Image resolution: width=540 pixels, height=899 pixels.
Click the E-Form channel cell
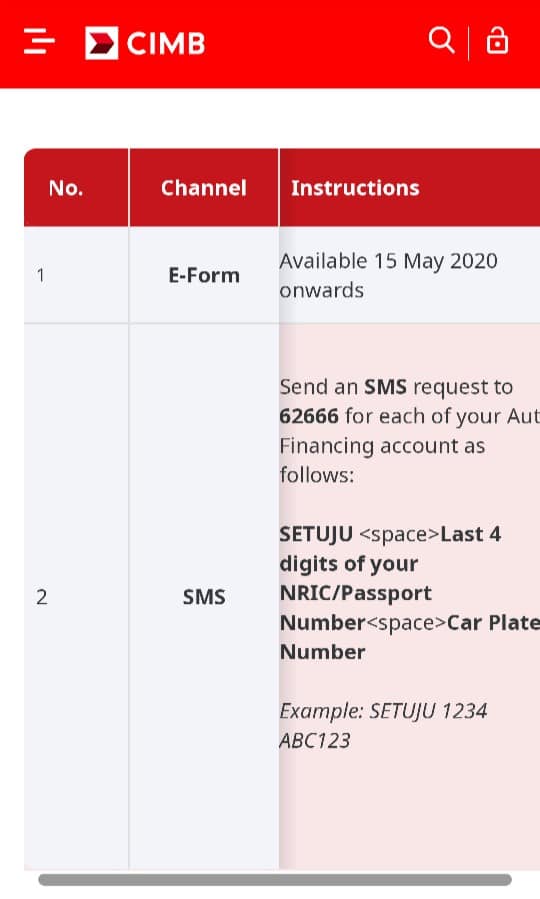(204, 275)
